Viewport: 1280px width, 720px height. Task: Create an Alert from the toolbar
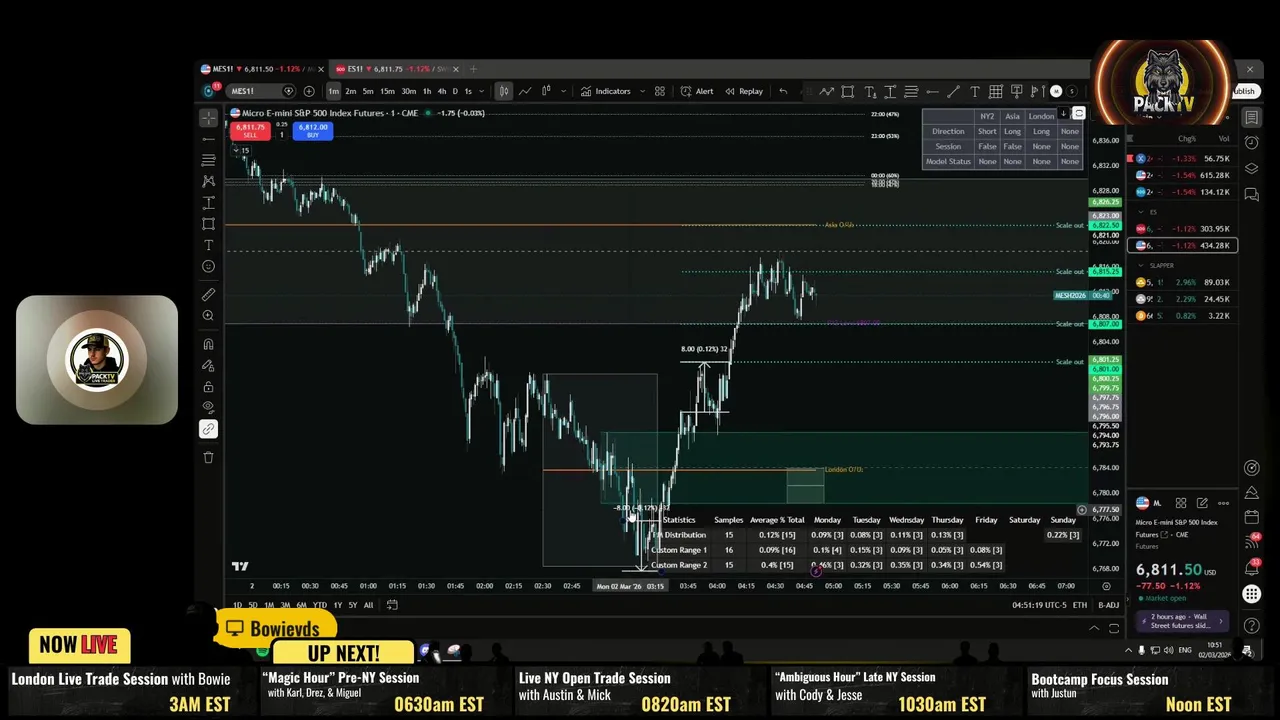coord(697,91)
